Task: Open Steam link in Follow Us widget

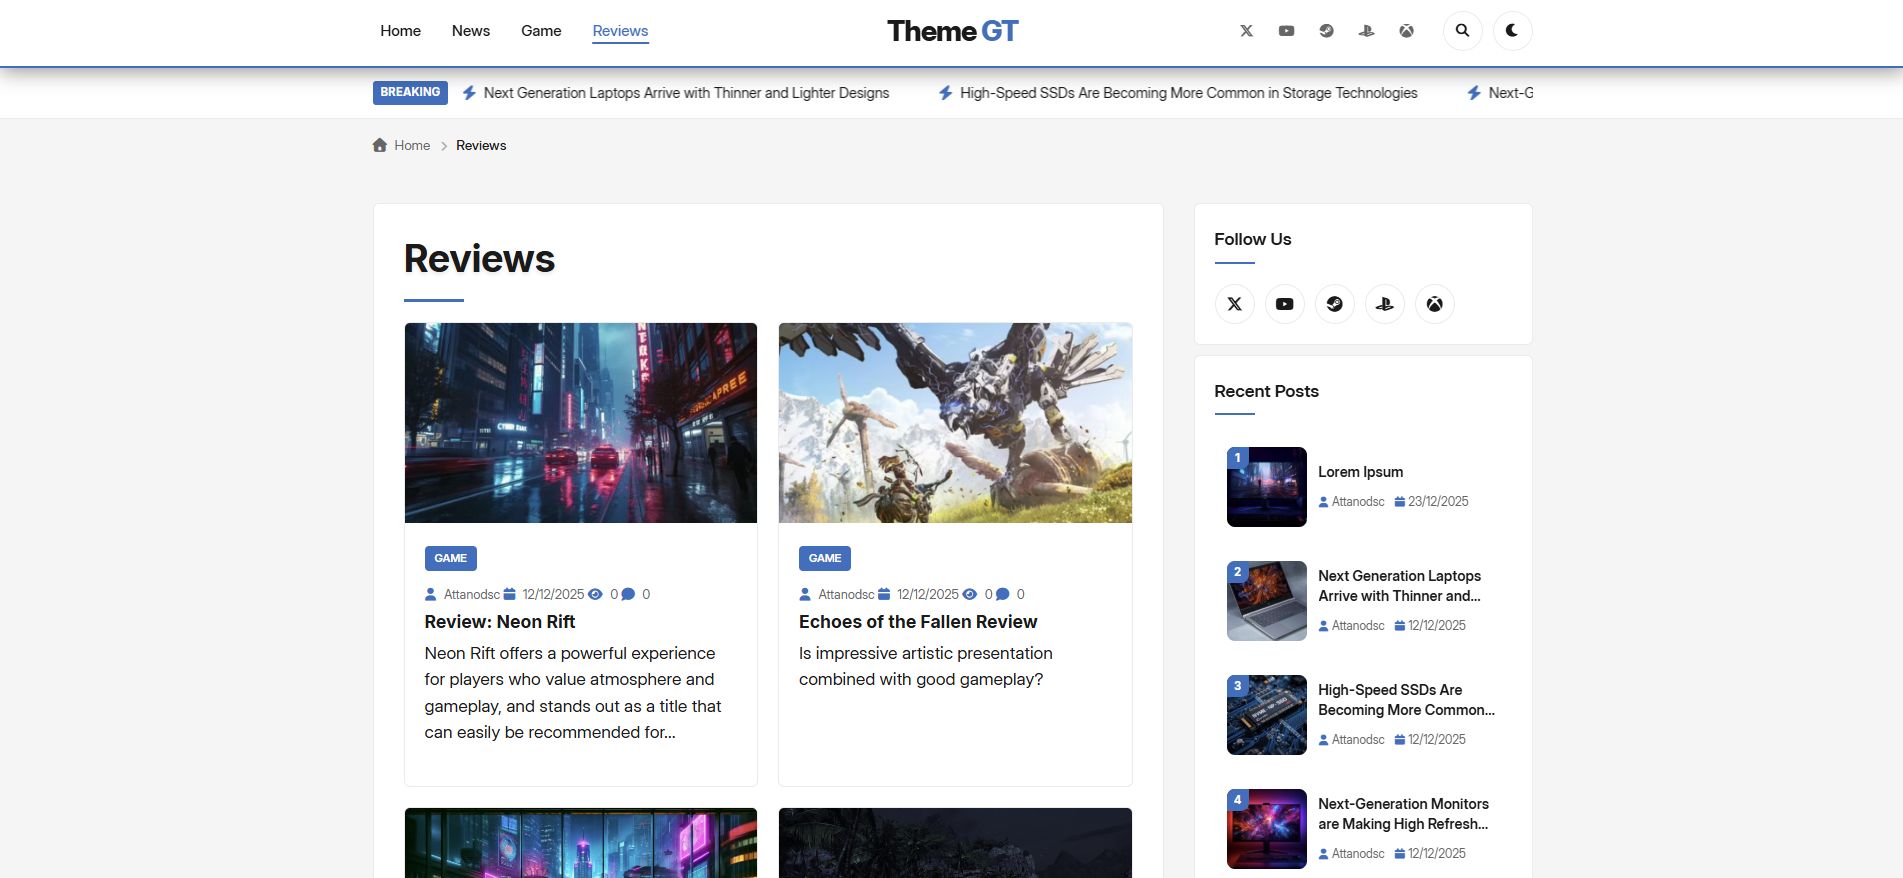Action: point(1334,304)
